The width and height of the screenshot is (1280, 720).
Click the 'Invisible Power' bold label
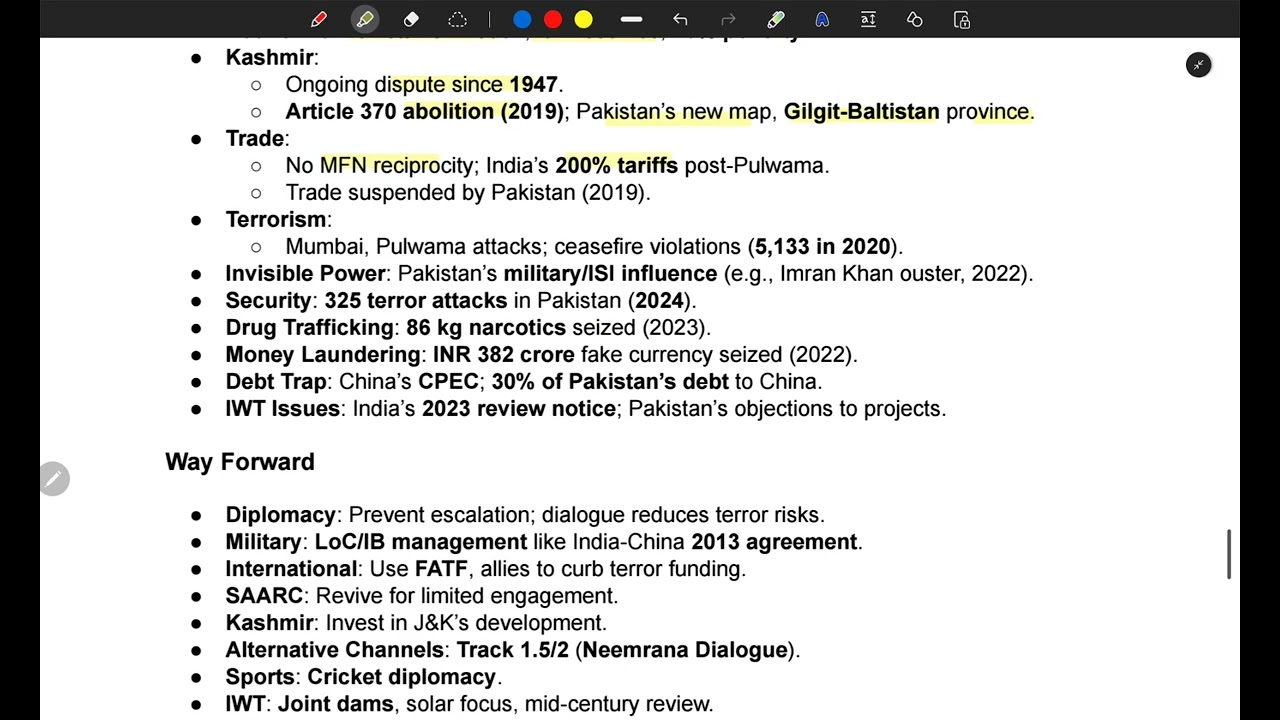point(305,274)
